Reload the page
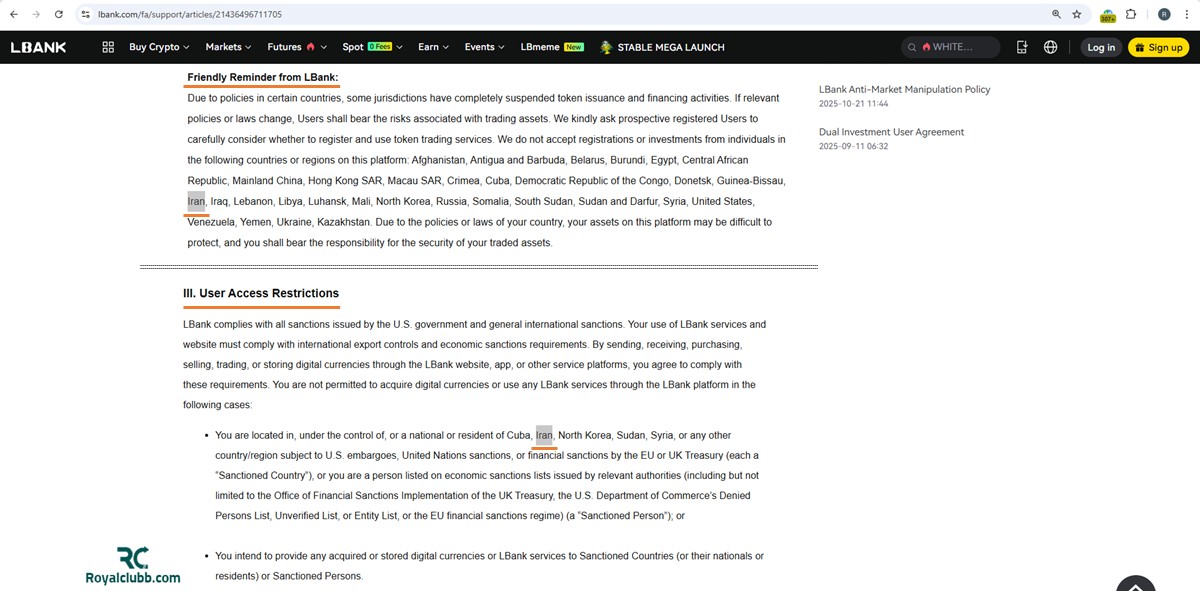Screen dimensions: 1200x600 click(59, 15)
